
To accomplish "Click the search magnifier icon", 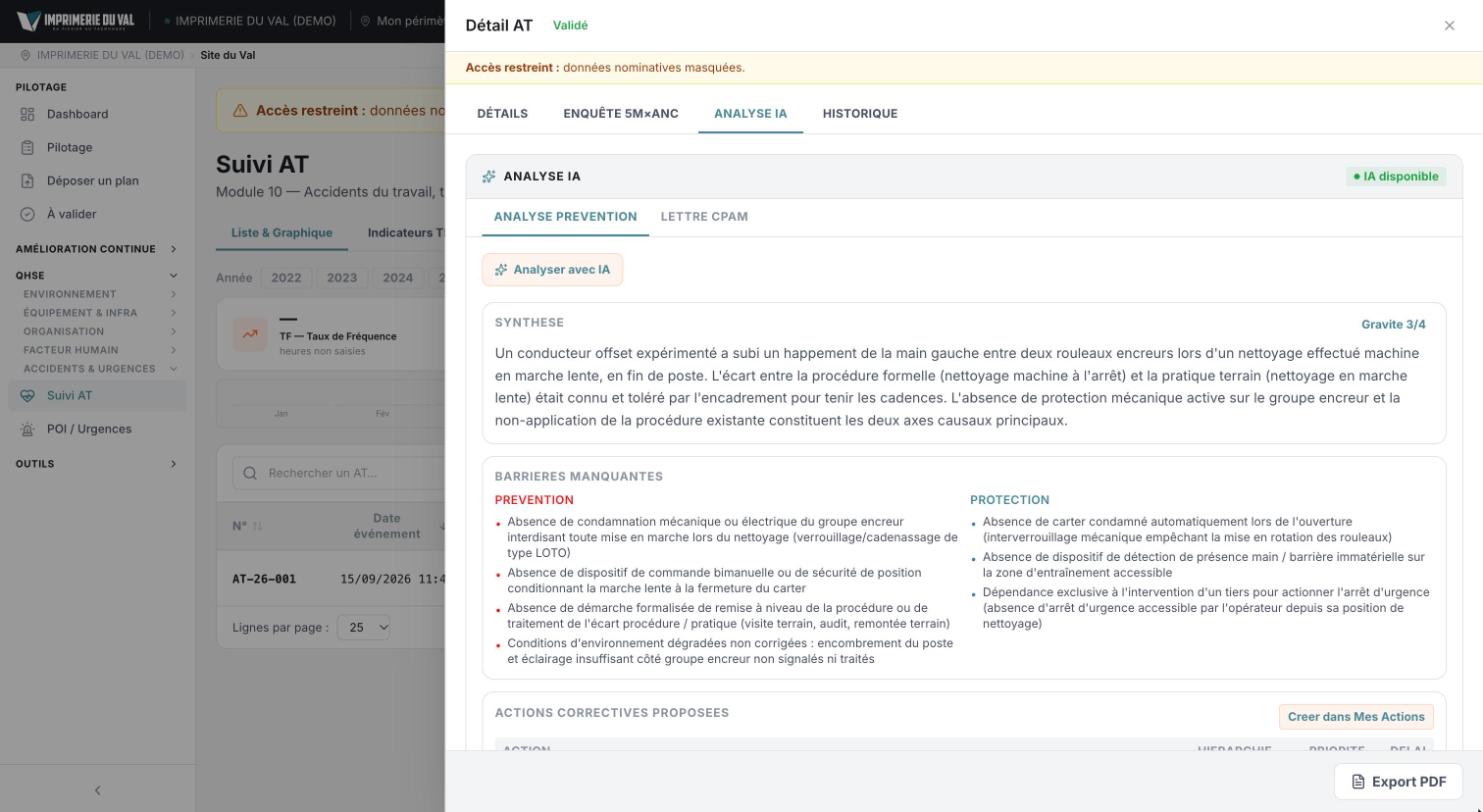I will tap(250, 473).
